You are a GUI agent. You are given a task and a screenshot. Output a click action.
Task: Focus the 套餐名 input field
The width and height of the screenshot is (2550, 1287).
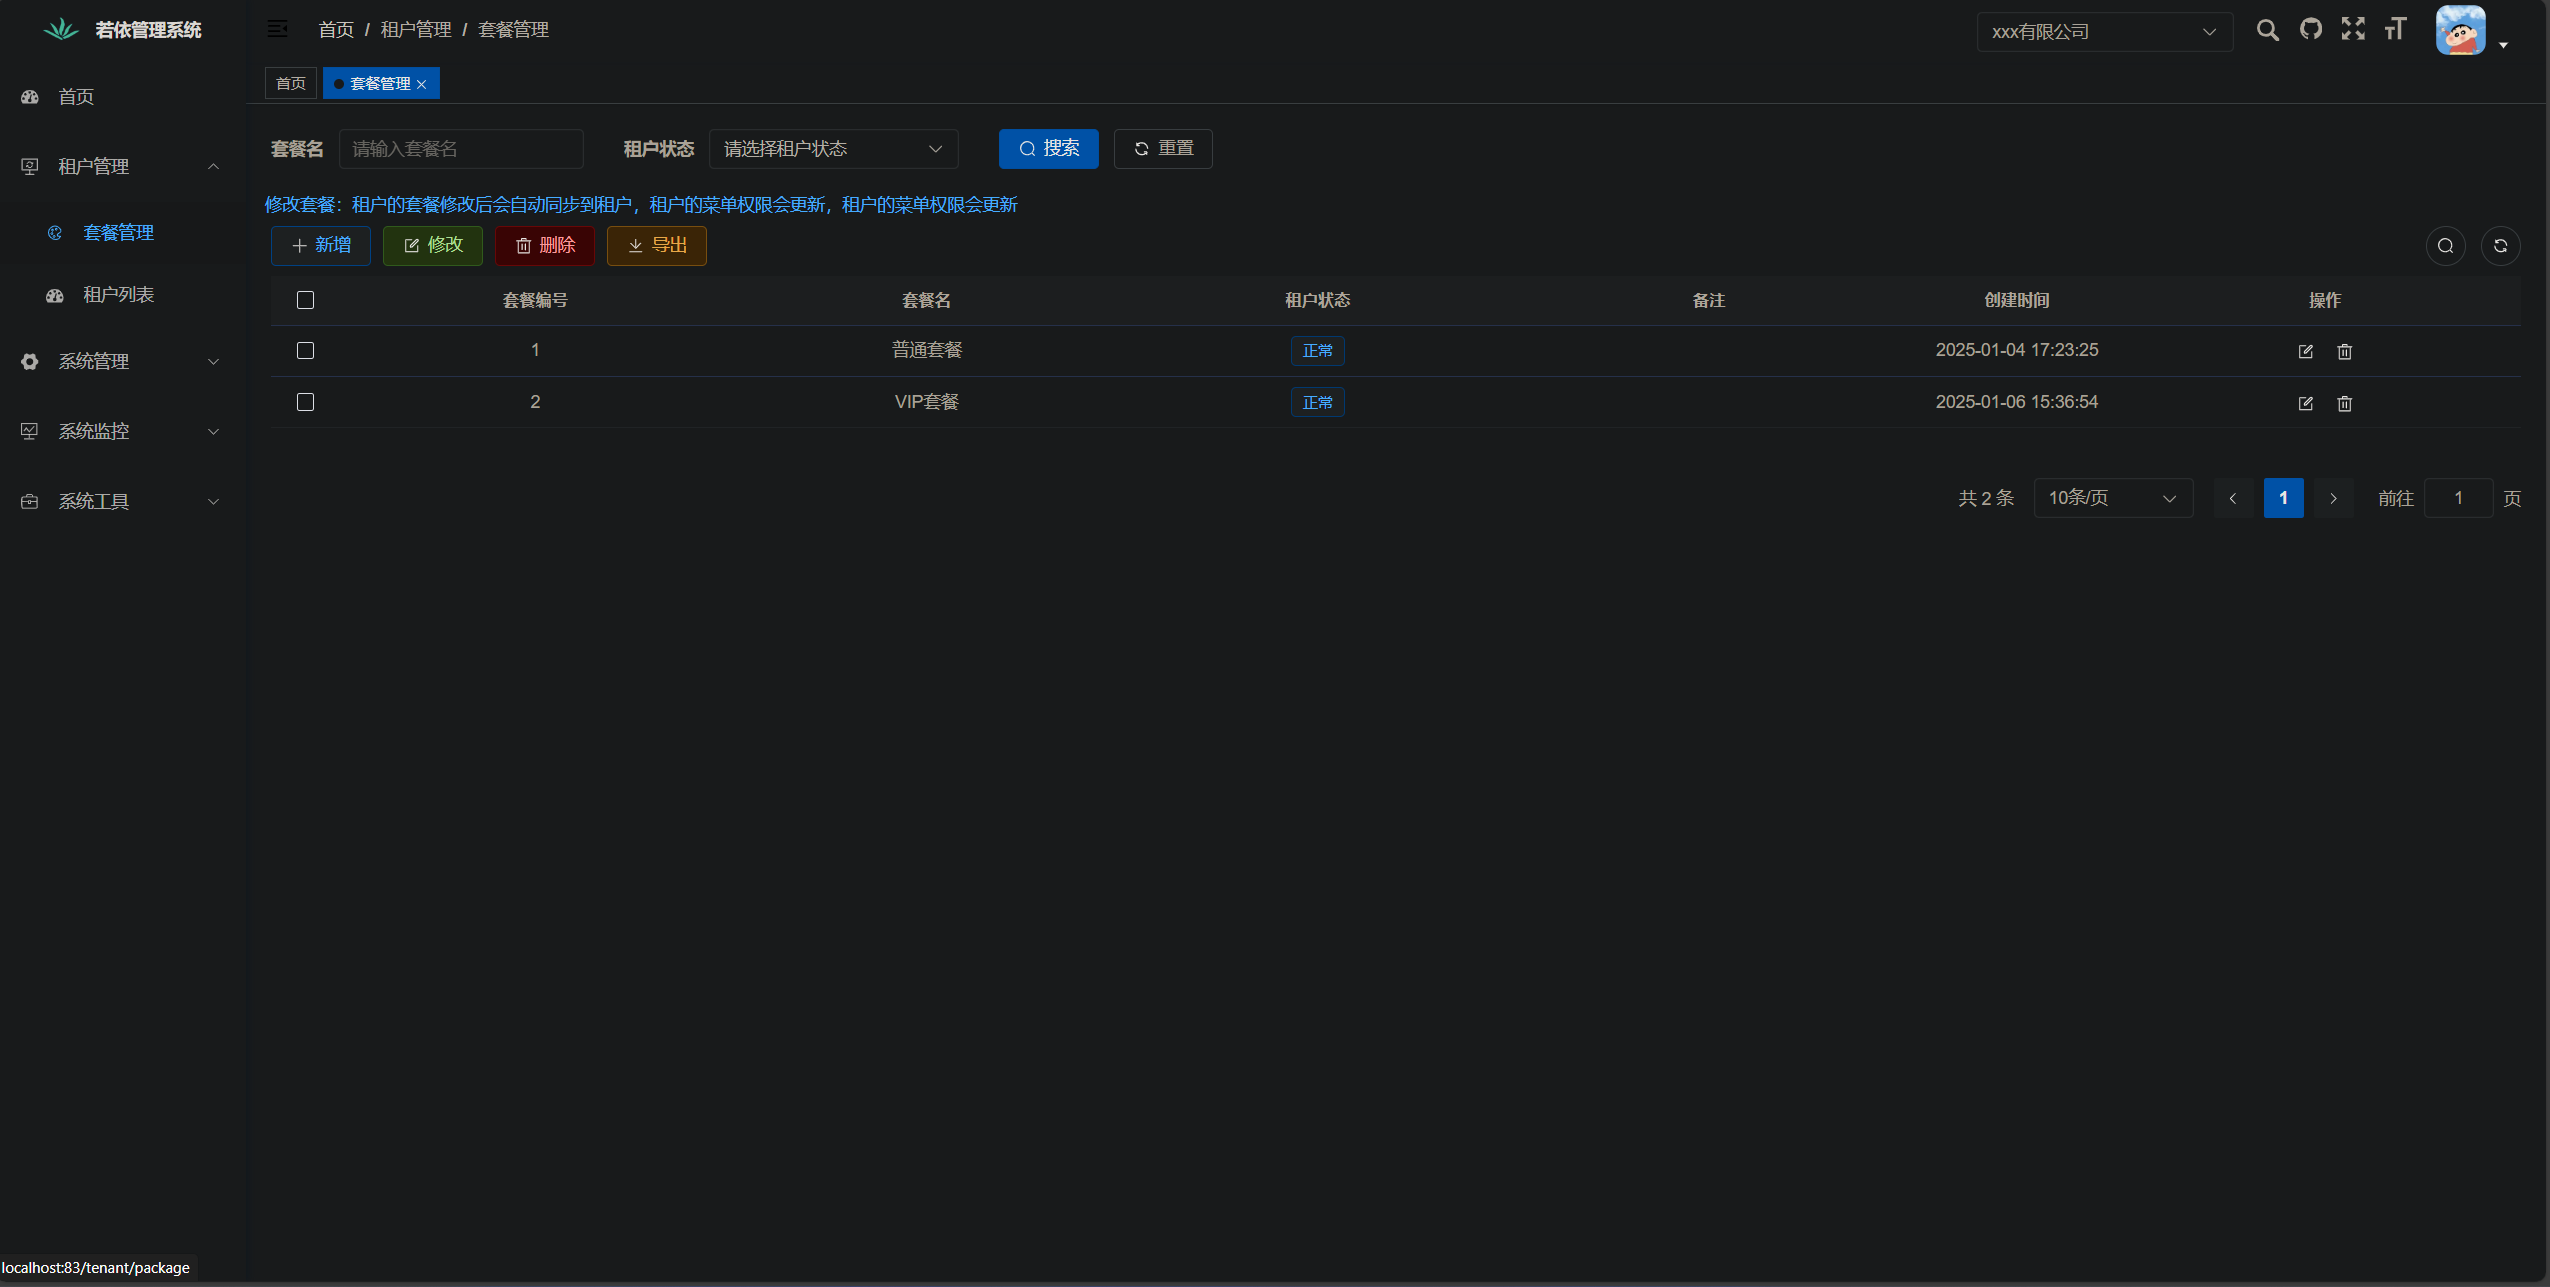click(x=461, y=149)
